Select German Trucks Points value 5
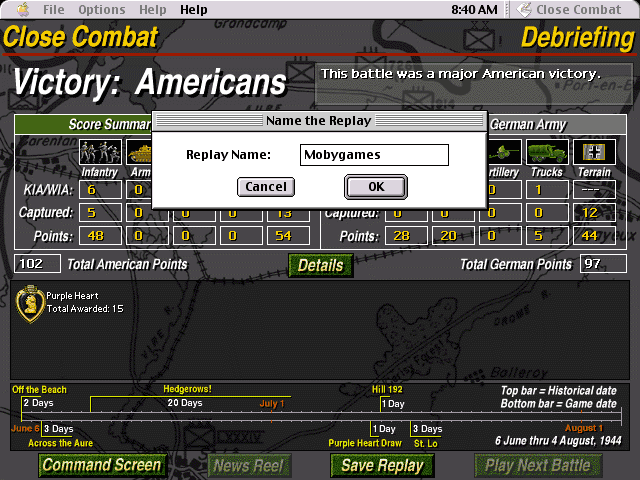The height and width of the screenshot is (480, 640). pos(547,236)
